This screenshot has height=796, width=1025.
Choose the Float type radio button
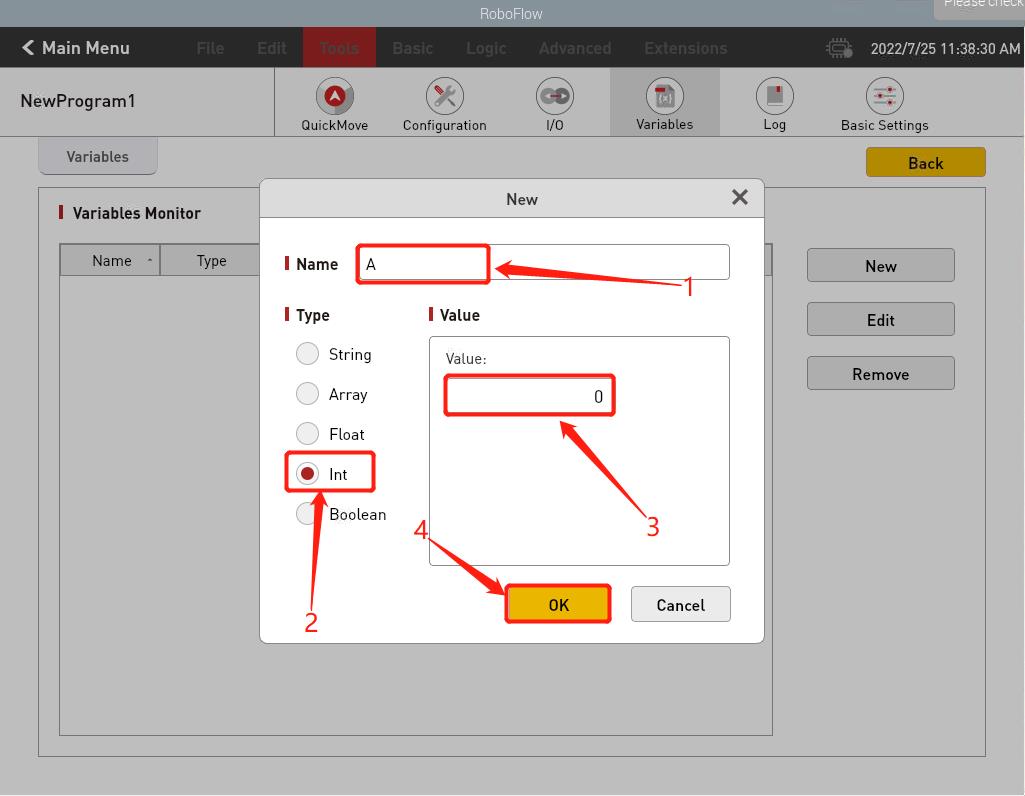[x=308, y=434]
